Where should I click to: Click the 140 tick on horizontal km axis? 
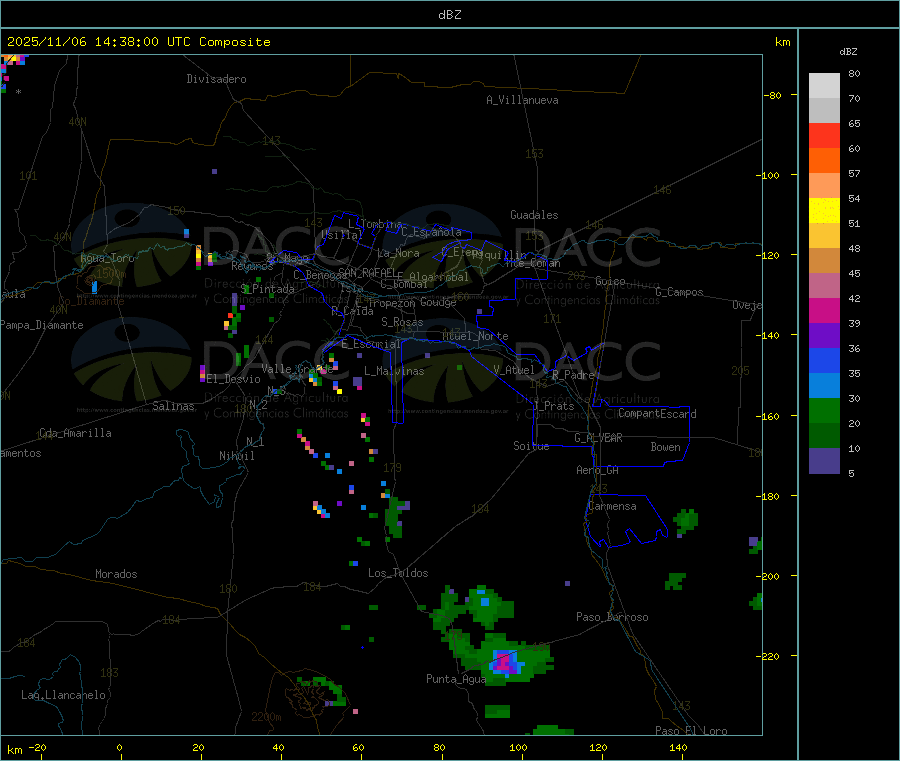[x=678, y=747]
